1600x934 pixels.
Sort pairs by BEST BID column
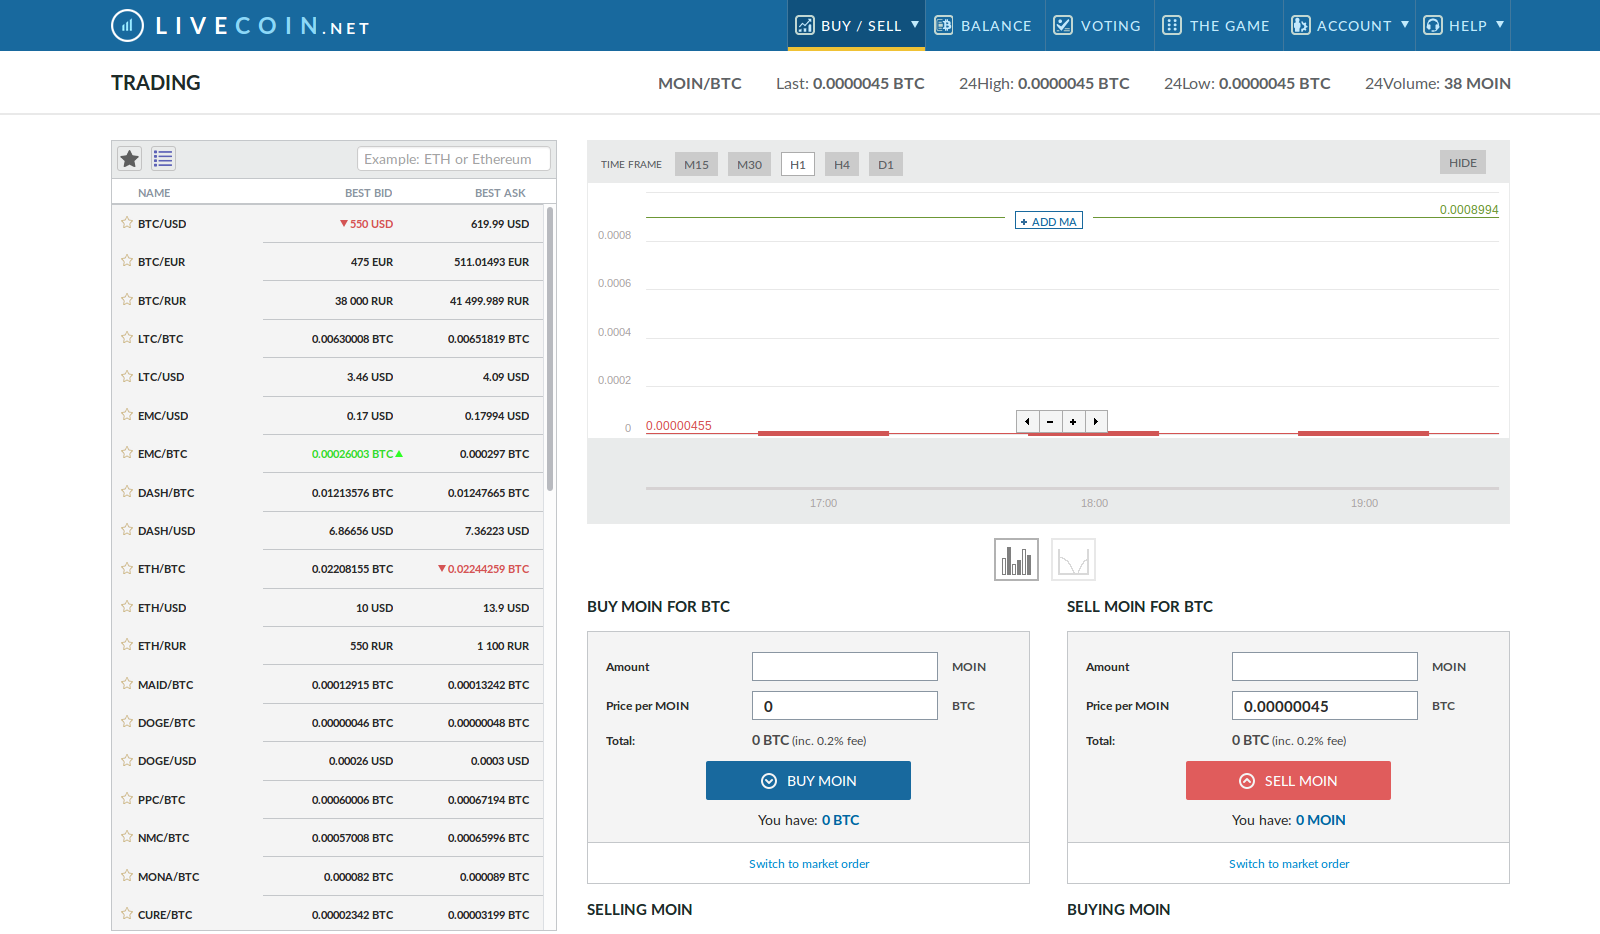point(368,193)
